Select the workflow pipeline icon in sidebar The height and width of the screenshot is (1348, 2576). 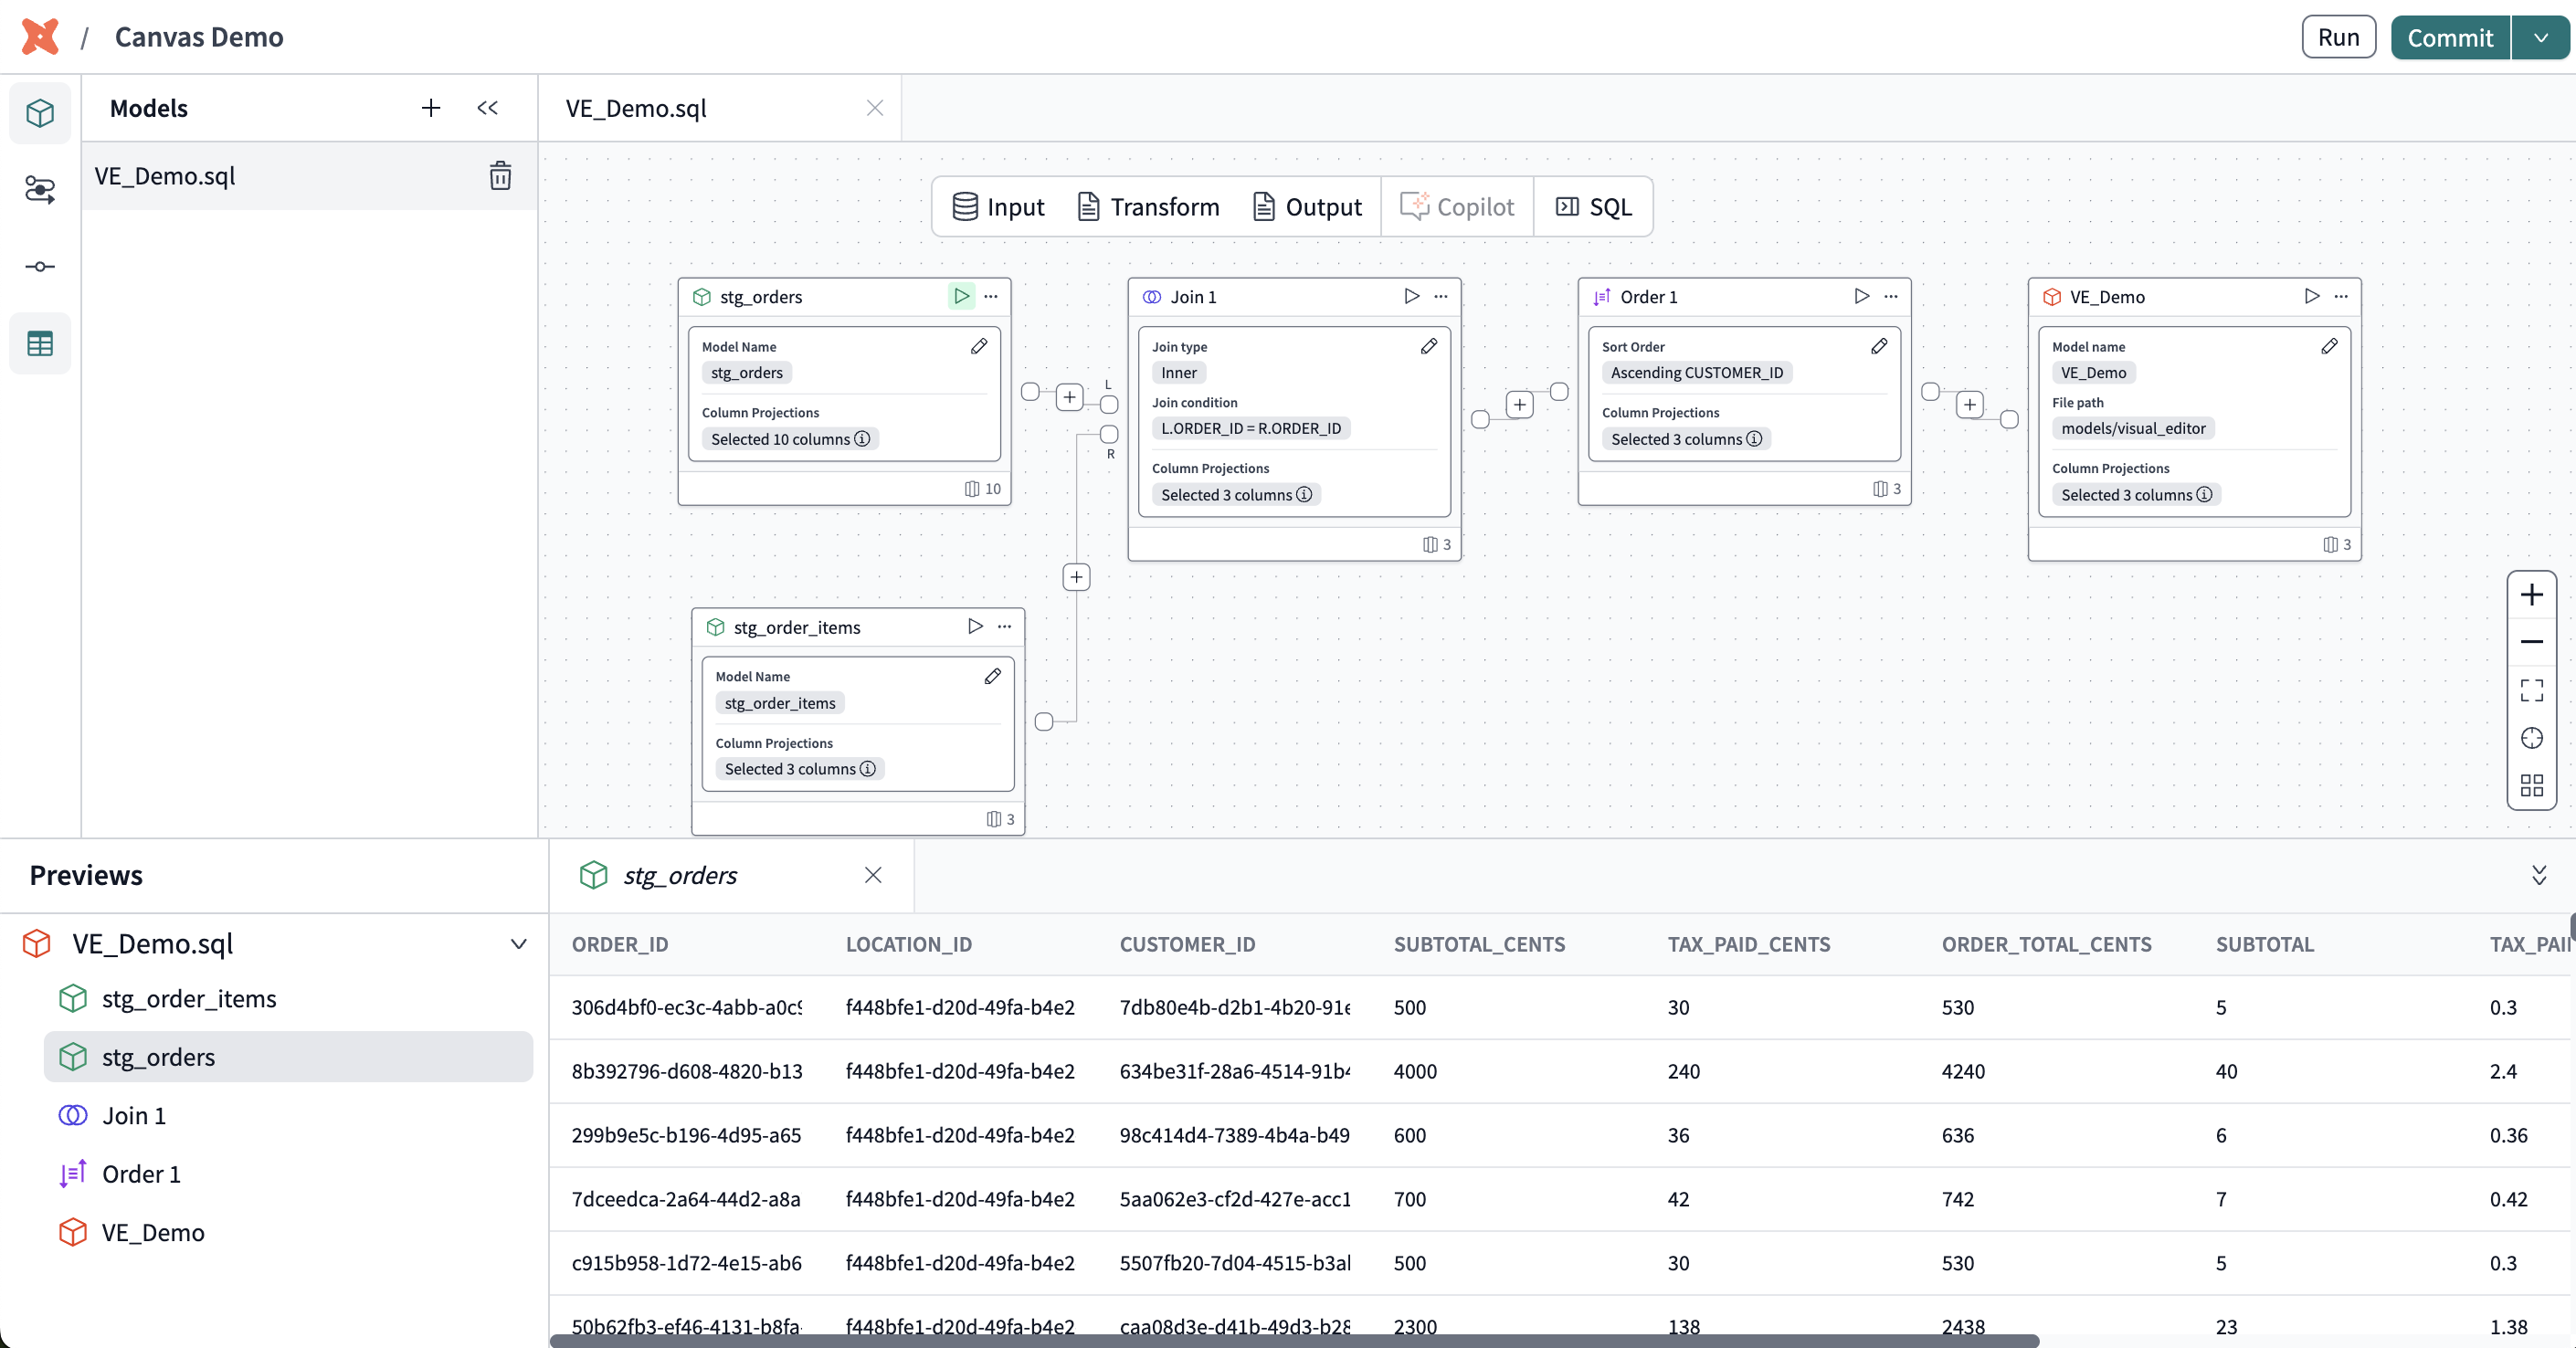point(39,189)
